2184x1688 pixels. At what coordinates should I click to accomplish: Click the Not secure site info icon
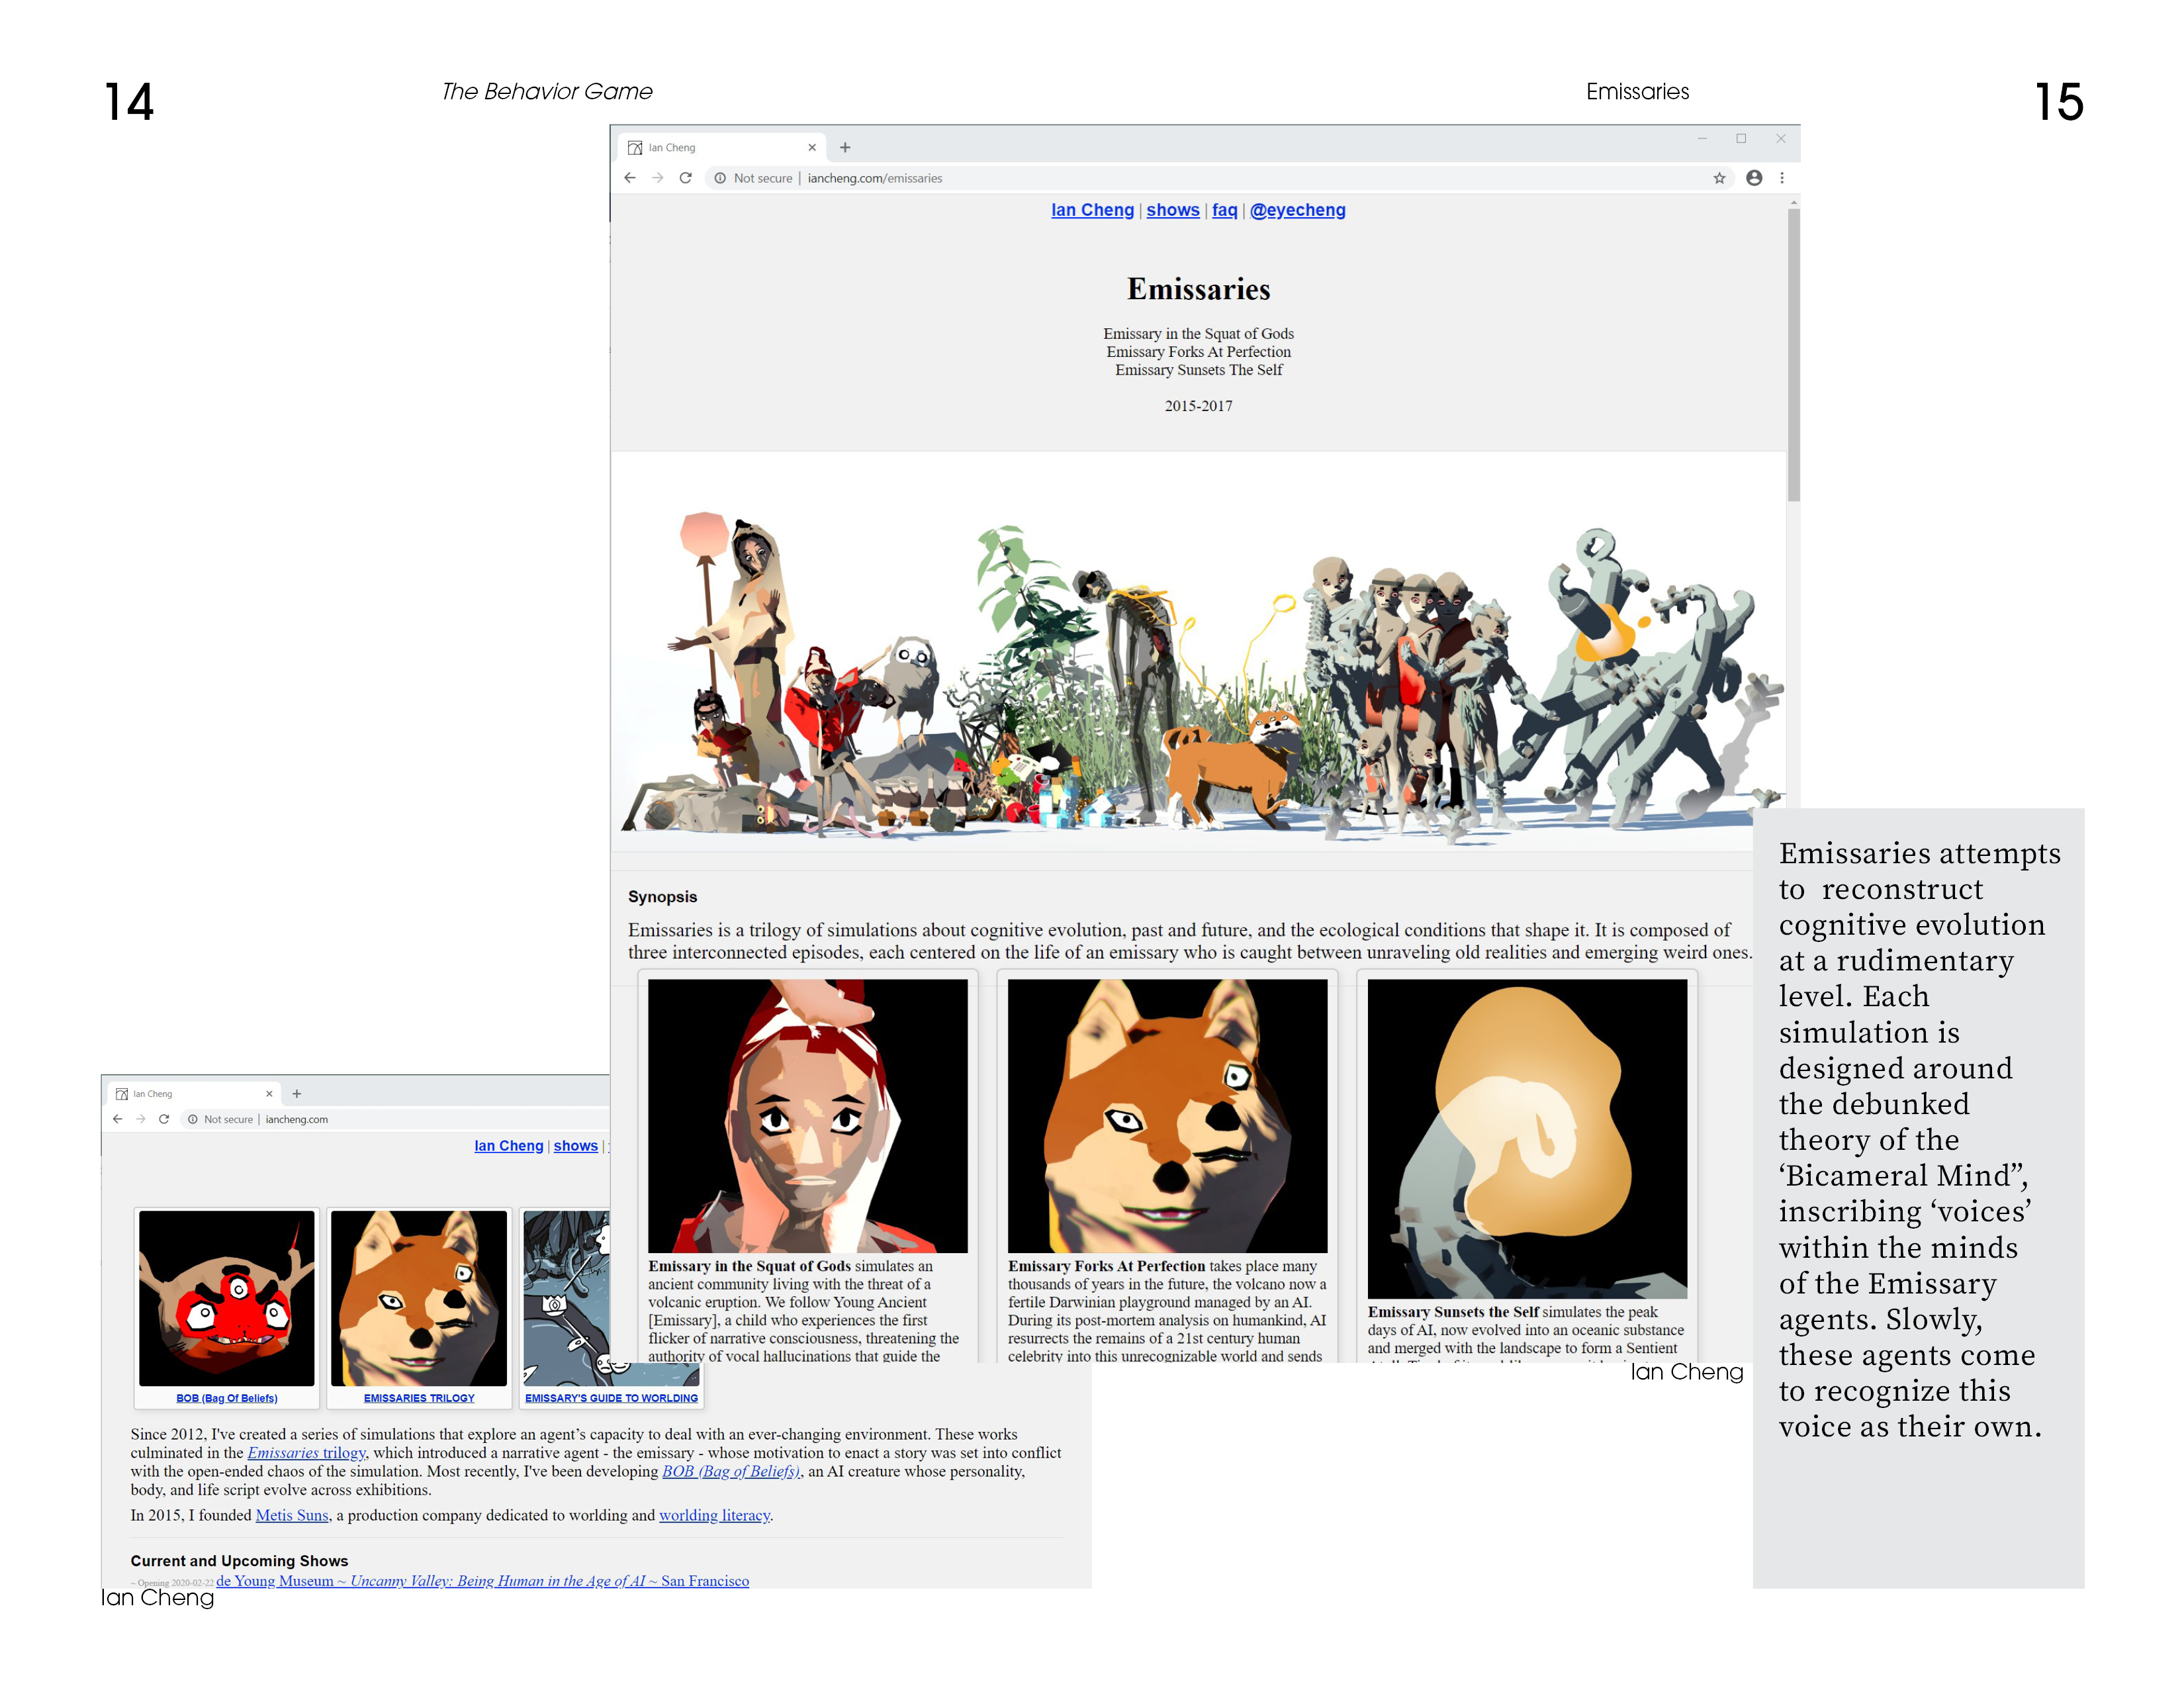(x=720, y=178)
